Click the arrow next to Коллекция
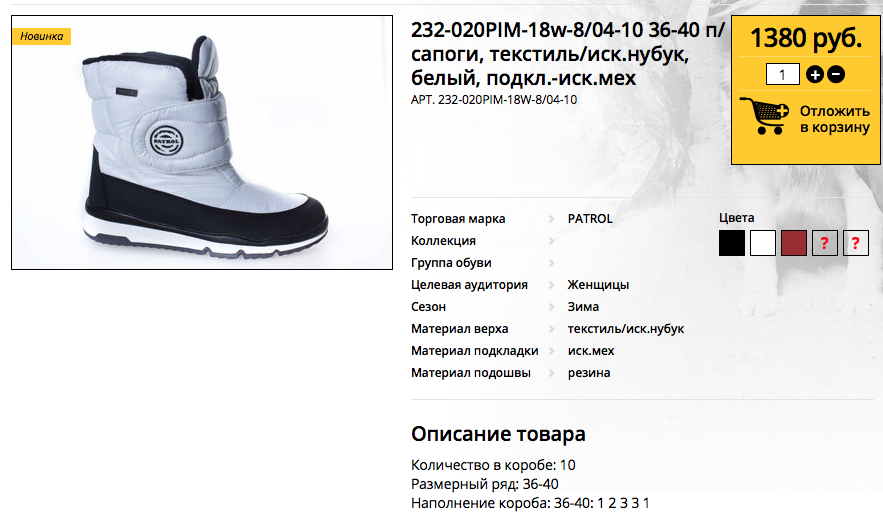 (551, 241)
